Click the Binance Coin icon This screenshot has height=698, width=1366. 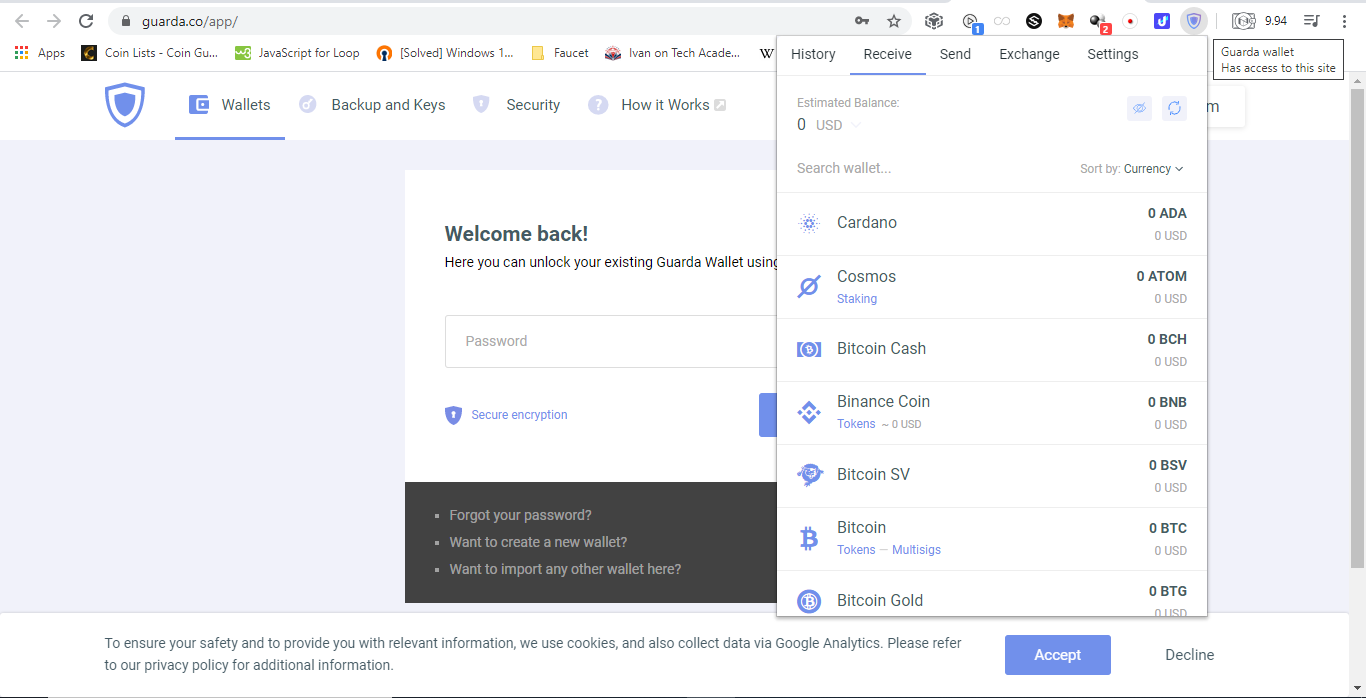click(809, 412)
